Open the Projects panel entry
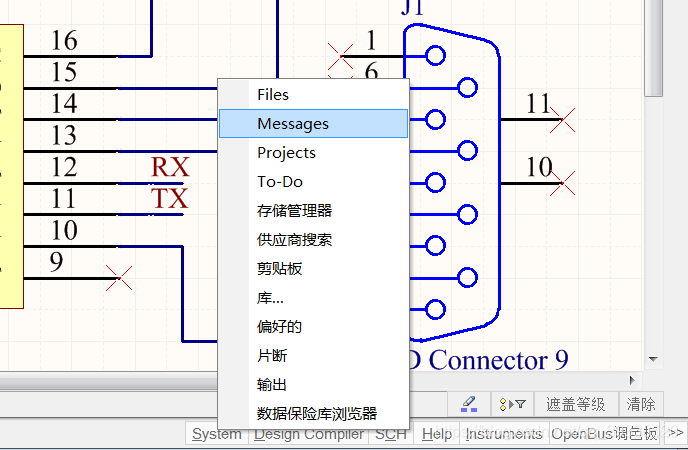The image size is (688, 450). pos(313,153)
